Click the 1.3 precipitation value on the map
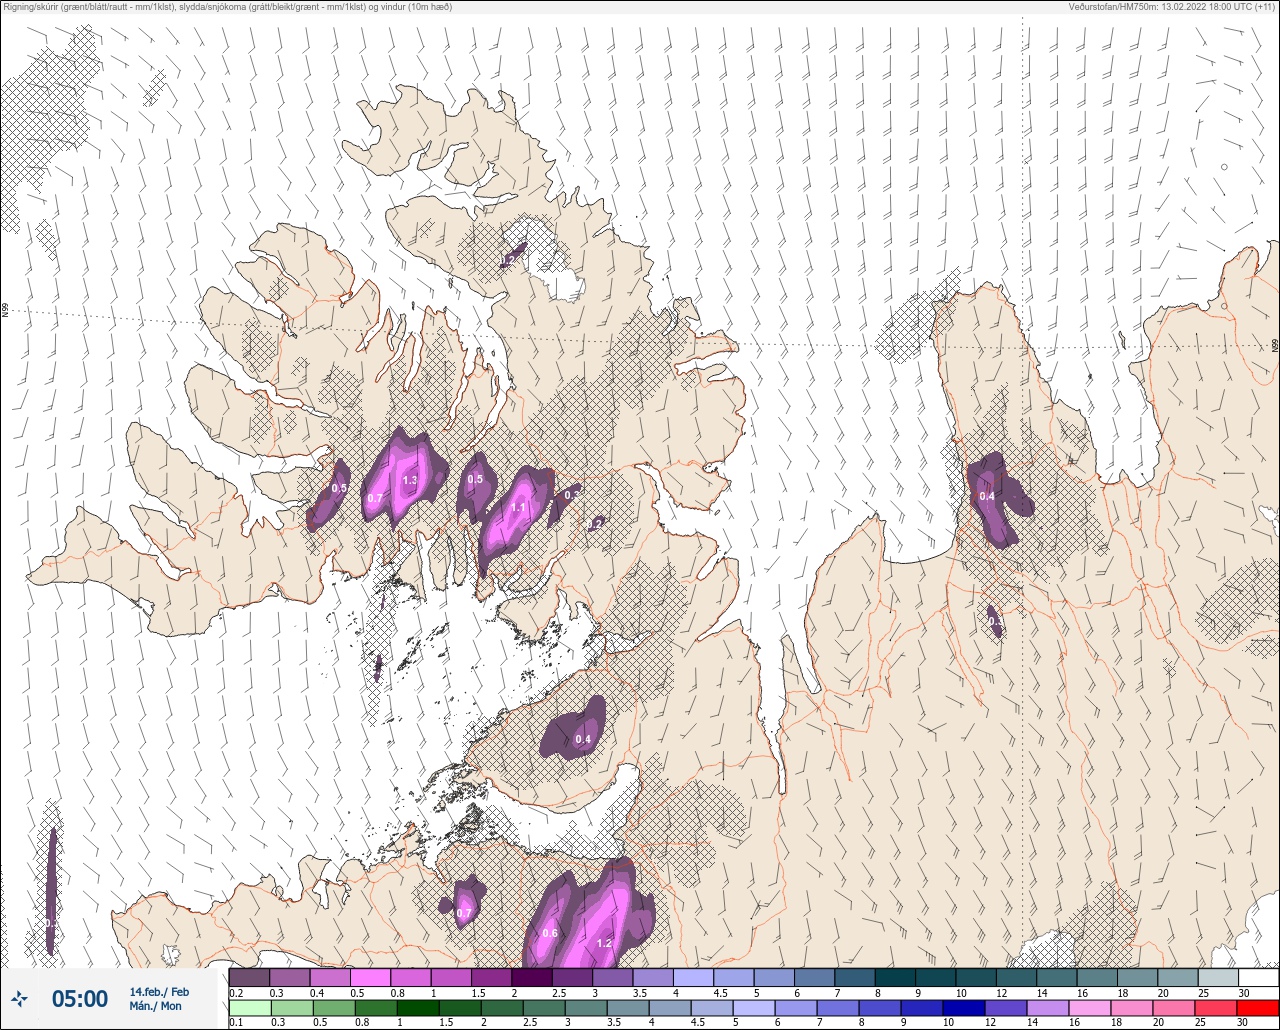This screenshot has height=1030, width=1280. (409, 481)
